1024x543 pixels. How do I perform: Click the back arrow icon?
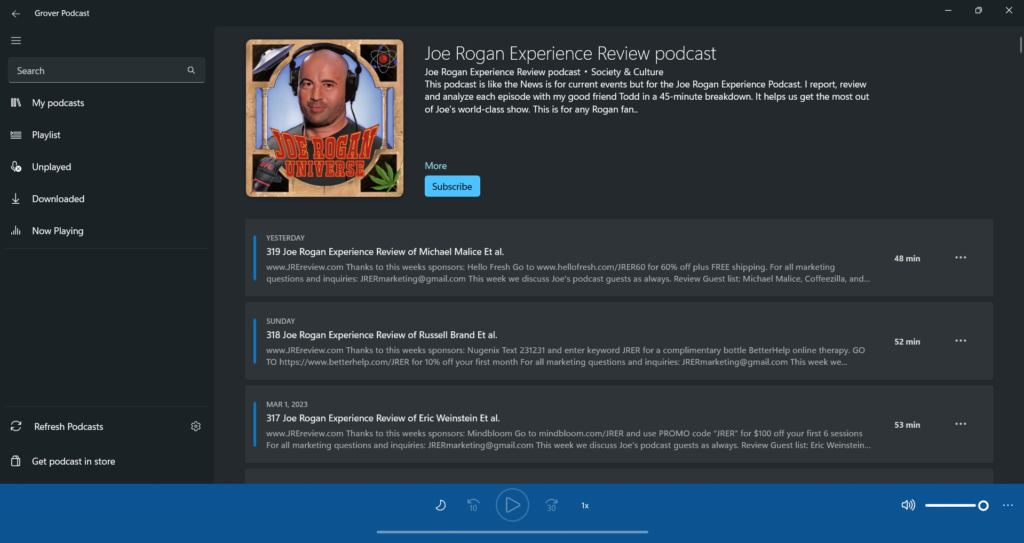click(16, 14)
